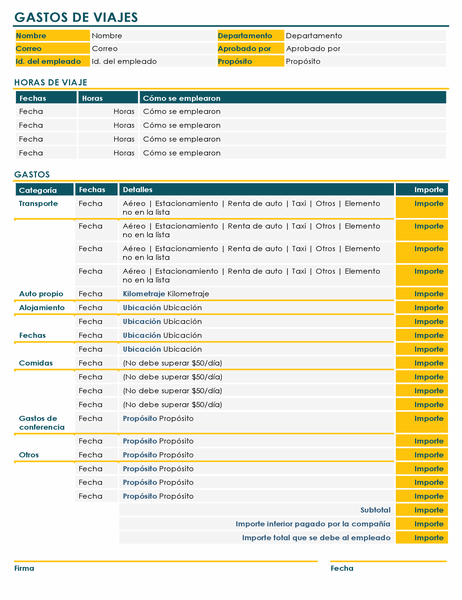The image size is (462, 600).
Task: Click the bold Kilometraje label
Action: click(144, 293)
